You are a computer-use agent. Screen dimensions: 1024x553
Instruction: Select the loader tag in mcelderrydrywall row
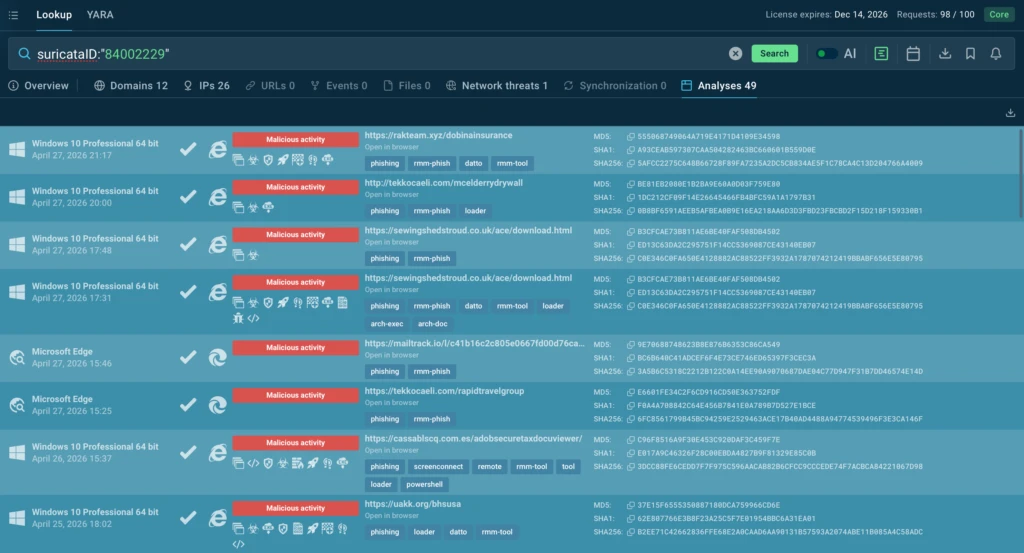click(x=475, y=211)
